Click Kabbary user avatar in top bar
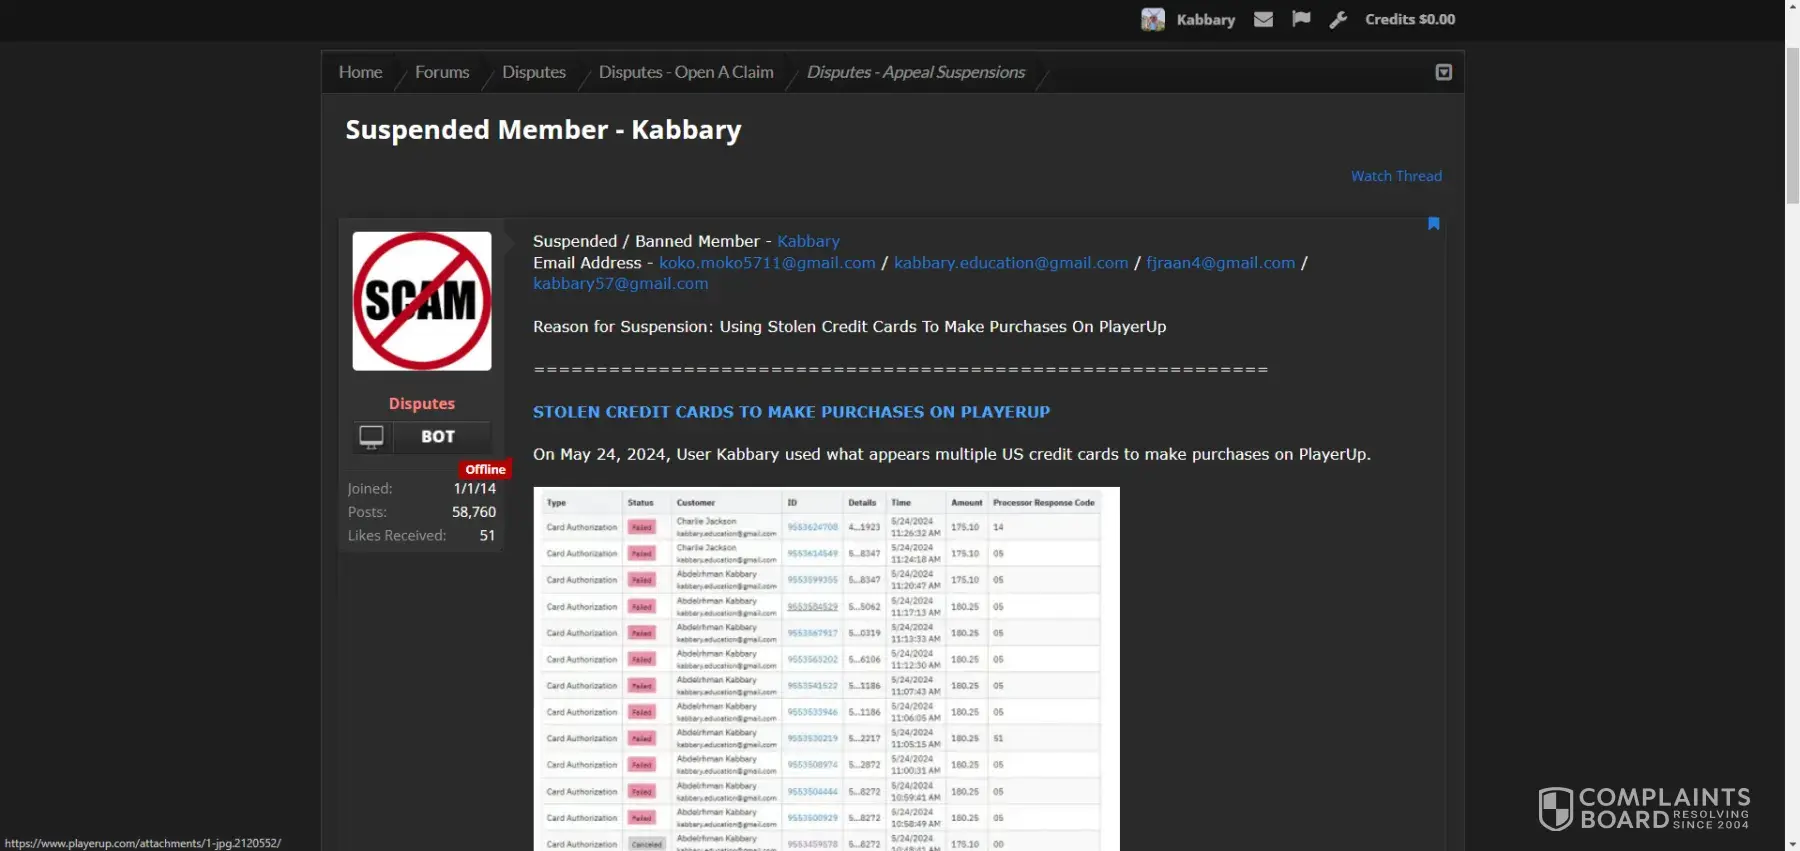 [x=1153, y=19]
